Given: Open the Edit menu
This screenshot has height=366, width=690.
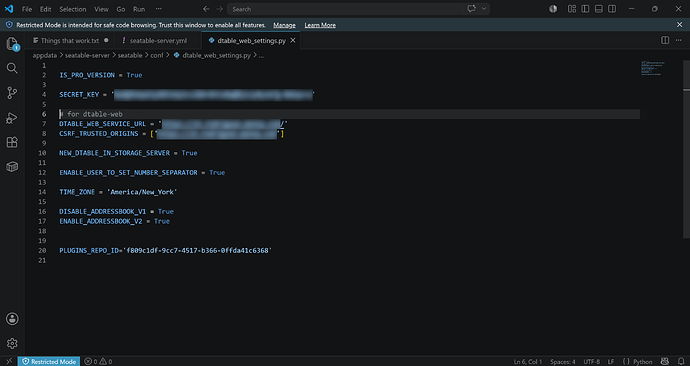Looking at the screenshot, I should [x=45, y=9].
